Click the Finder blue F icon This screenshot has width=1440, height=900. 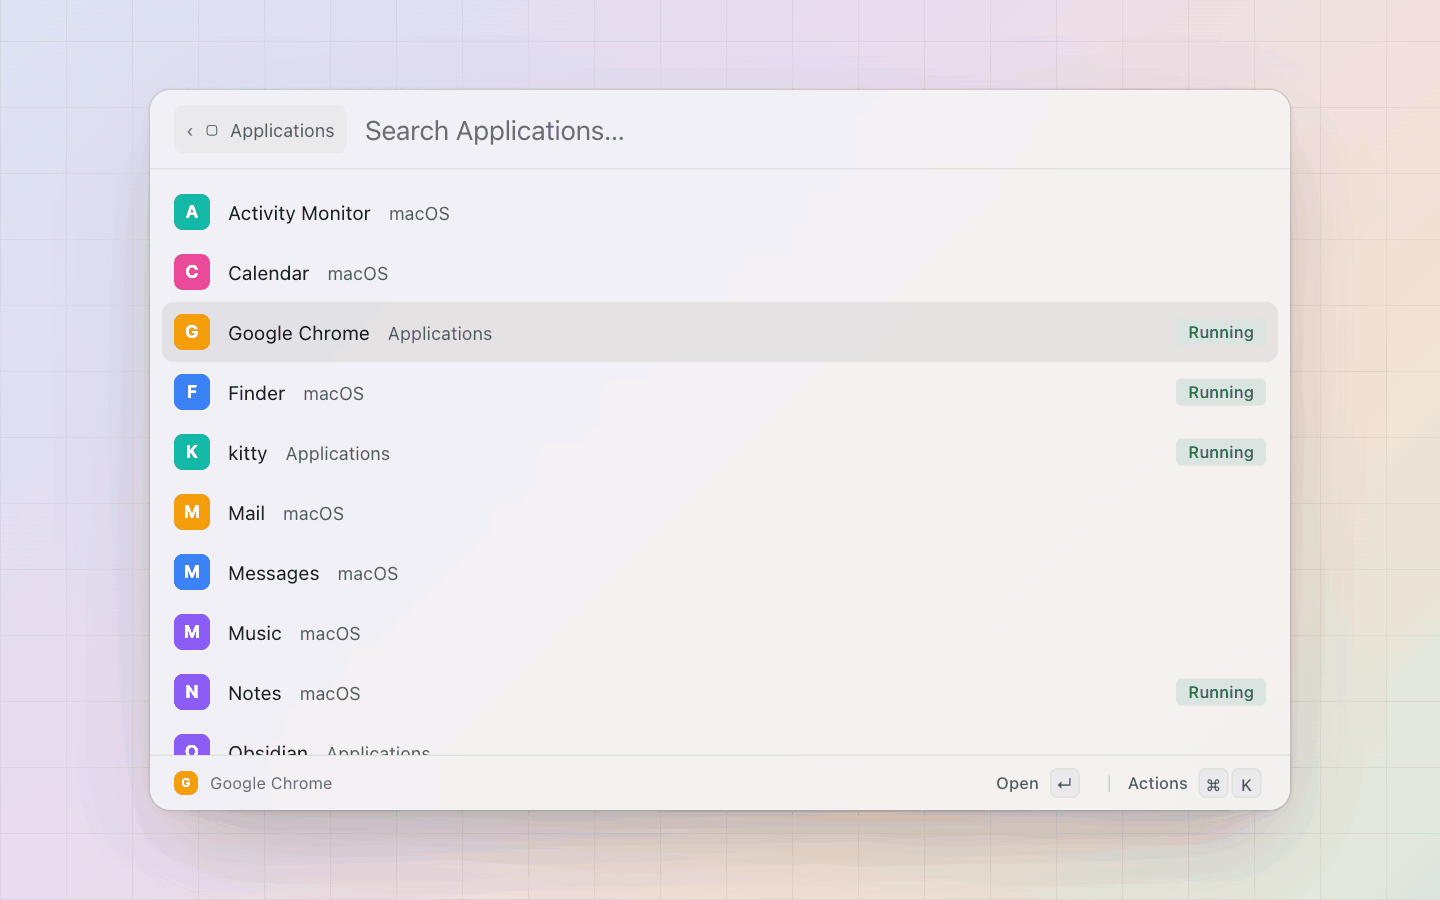tap(192, 392)
